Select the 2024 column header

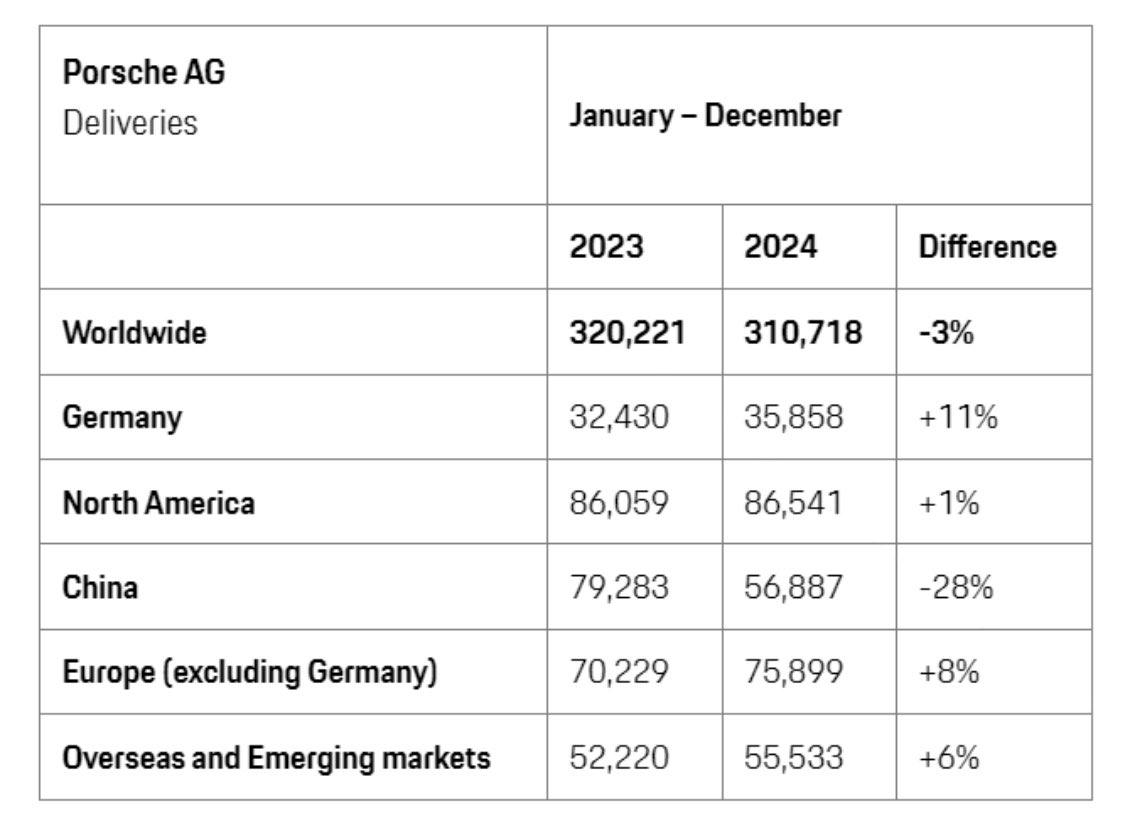point(780,247)
